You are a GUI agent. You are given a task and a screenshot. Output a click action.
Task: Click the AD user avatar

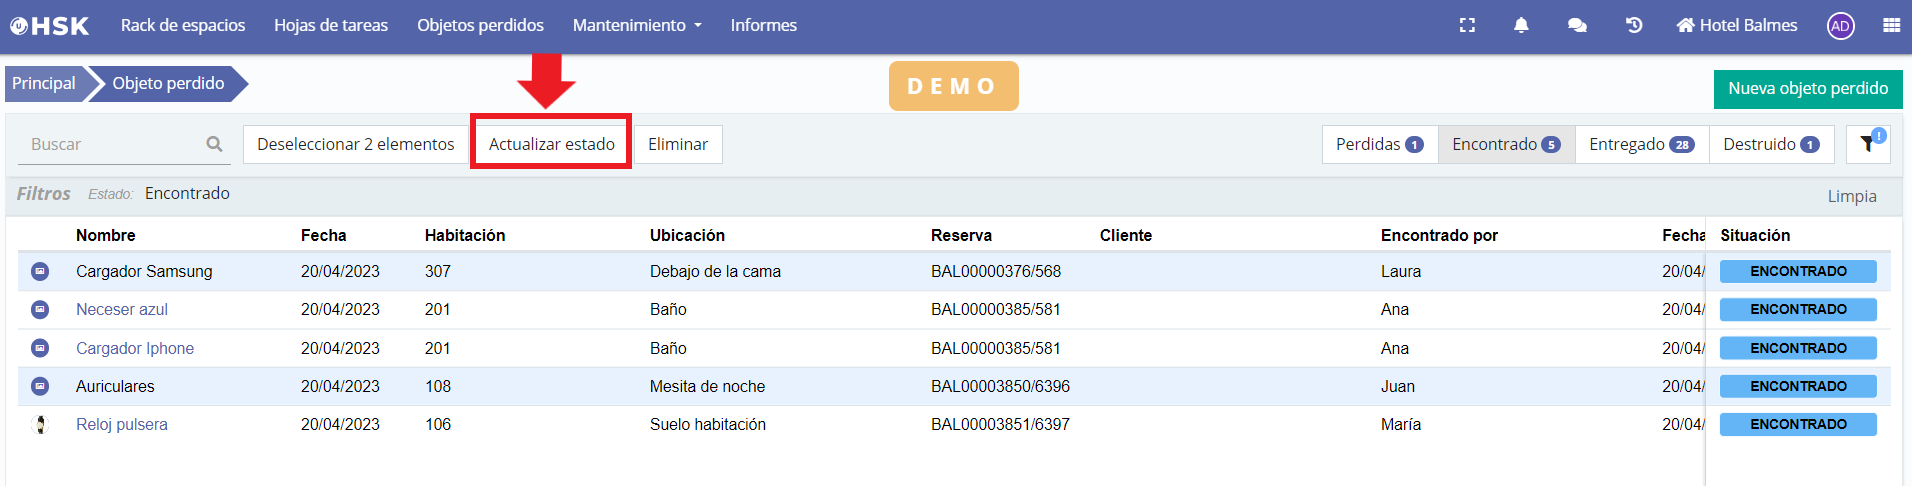tap(1840, 26)
